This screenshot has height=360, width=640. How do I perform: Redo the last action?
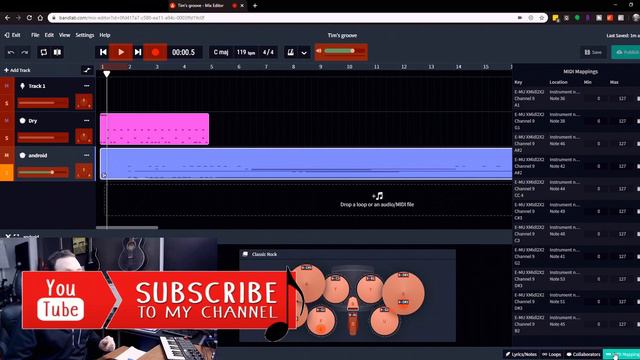[x=25, y=52]
